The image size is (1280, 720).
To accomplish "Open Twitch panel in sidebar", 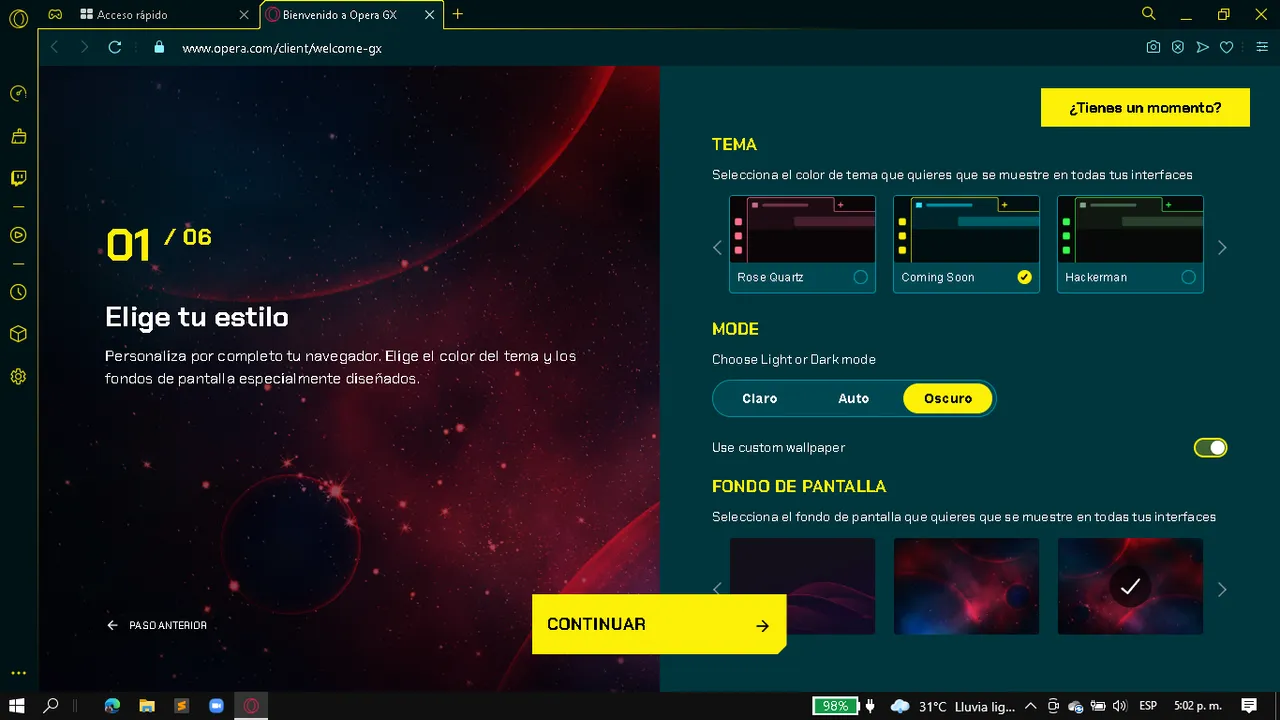I will pos(18,179).
